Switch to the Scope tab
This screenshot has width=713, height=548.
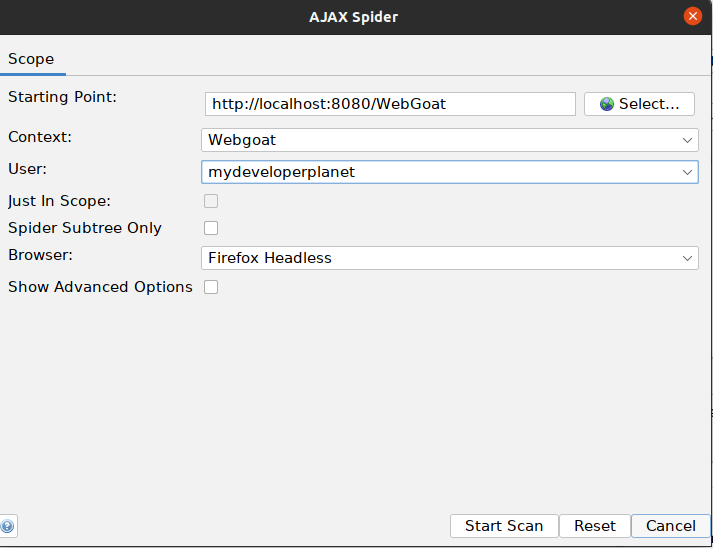pos(31,59)
